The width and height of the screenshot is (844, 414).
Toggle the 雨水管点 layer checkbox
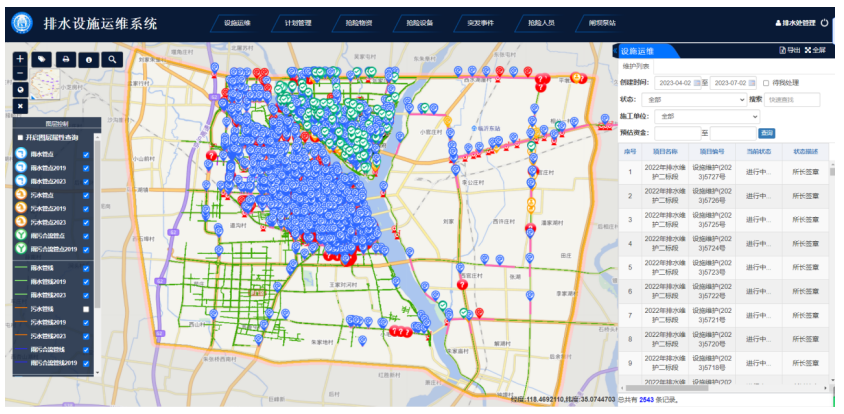pos(86,155)
